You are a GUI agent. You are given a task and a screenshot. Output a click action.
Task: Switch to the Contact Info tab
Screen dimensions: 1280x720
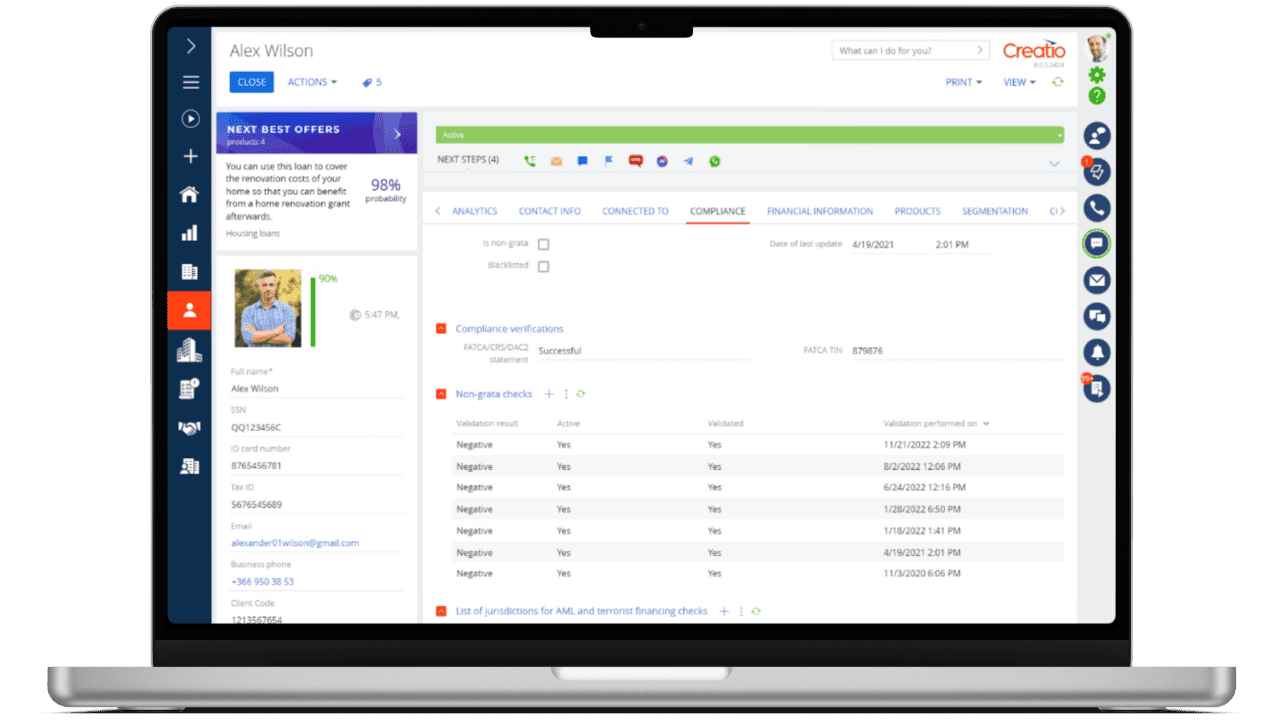549,211
